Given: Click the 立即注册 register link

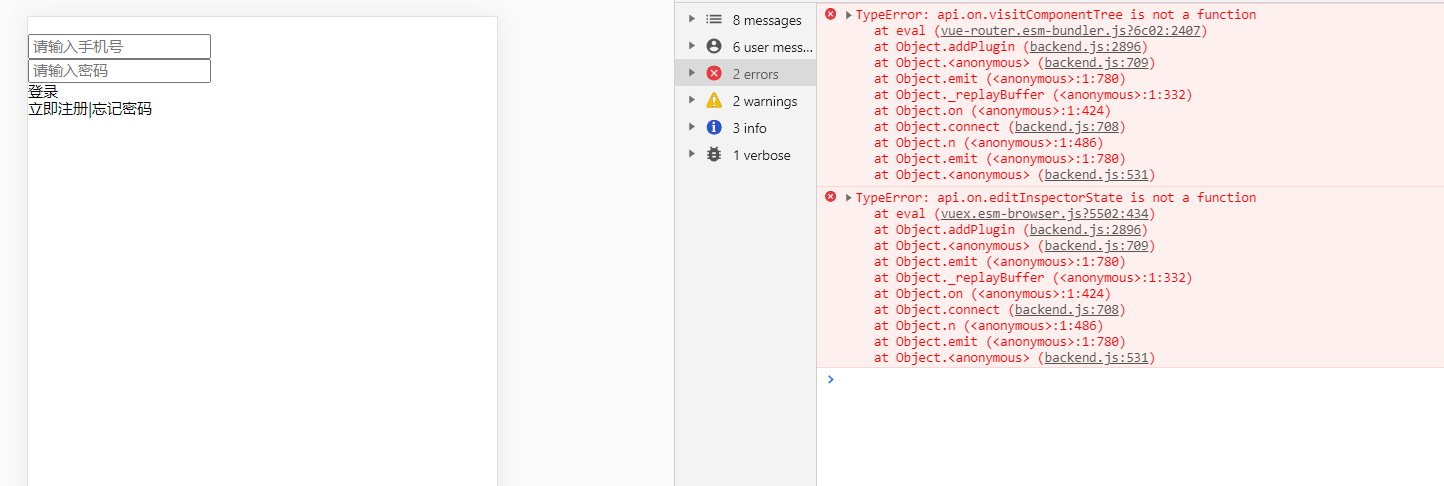Looking at the screenshot, I should 58,109.
